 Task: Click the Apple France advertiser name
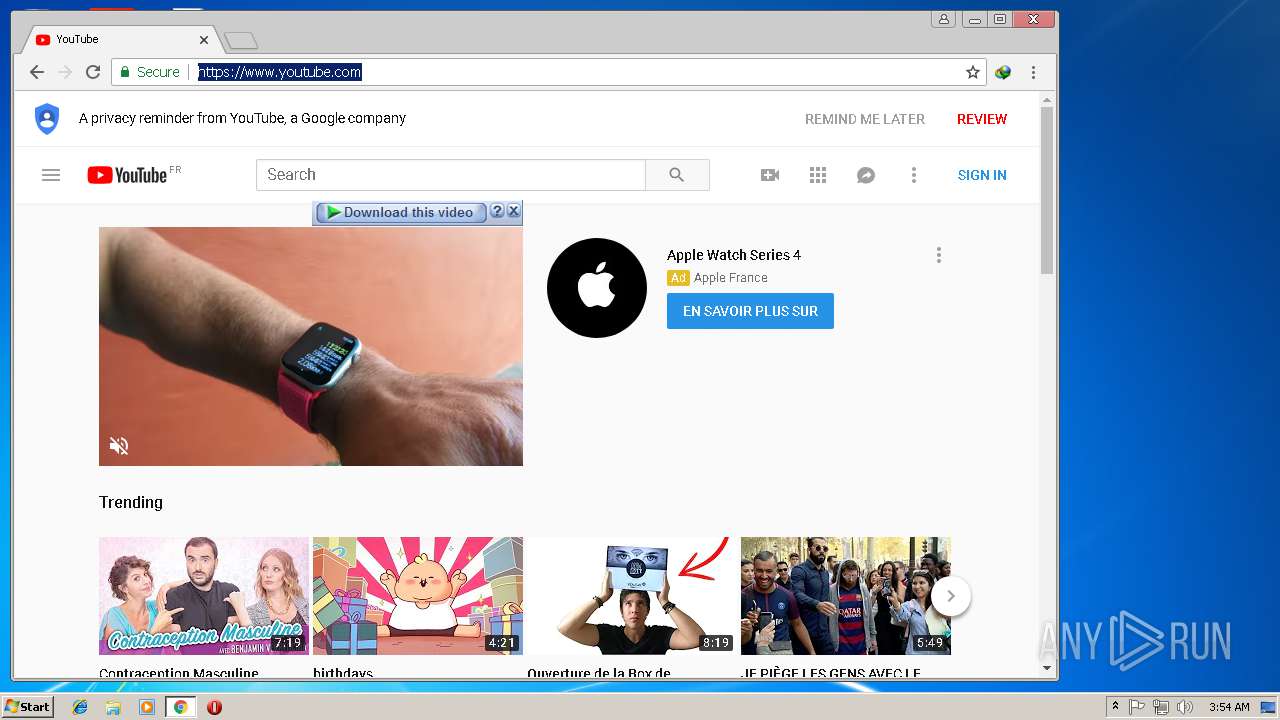(731, 278)
